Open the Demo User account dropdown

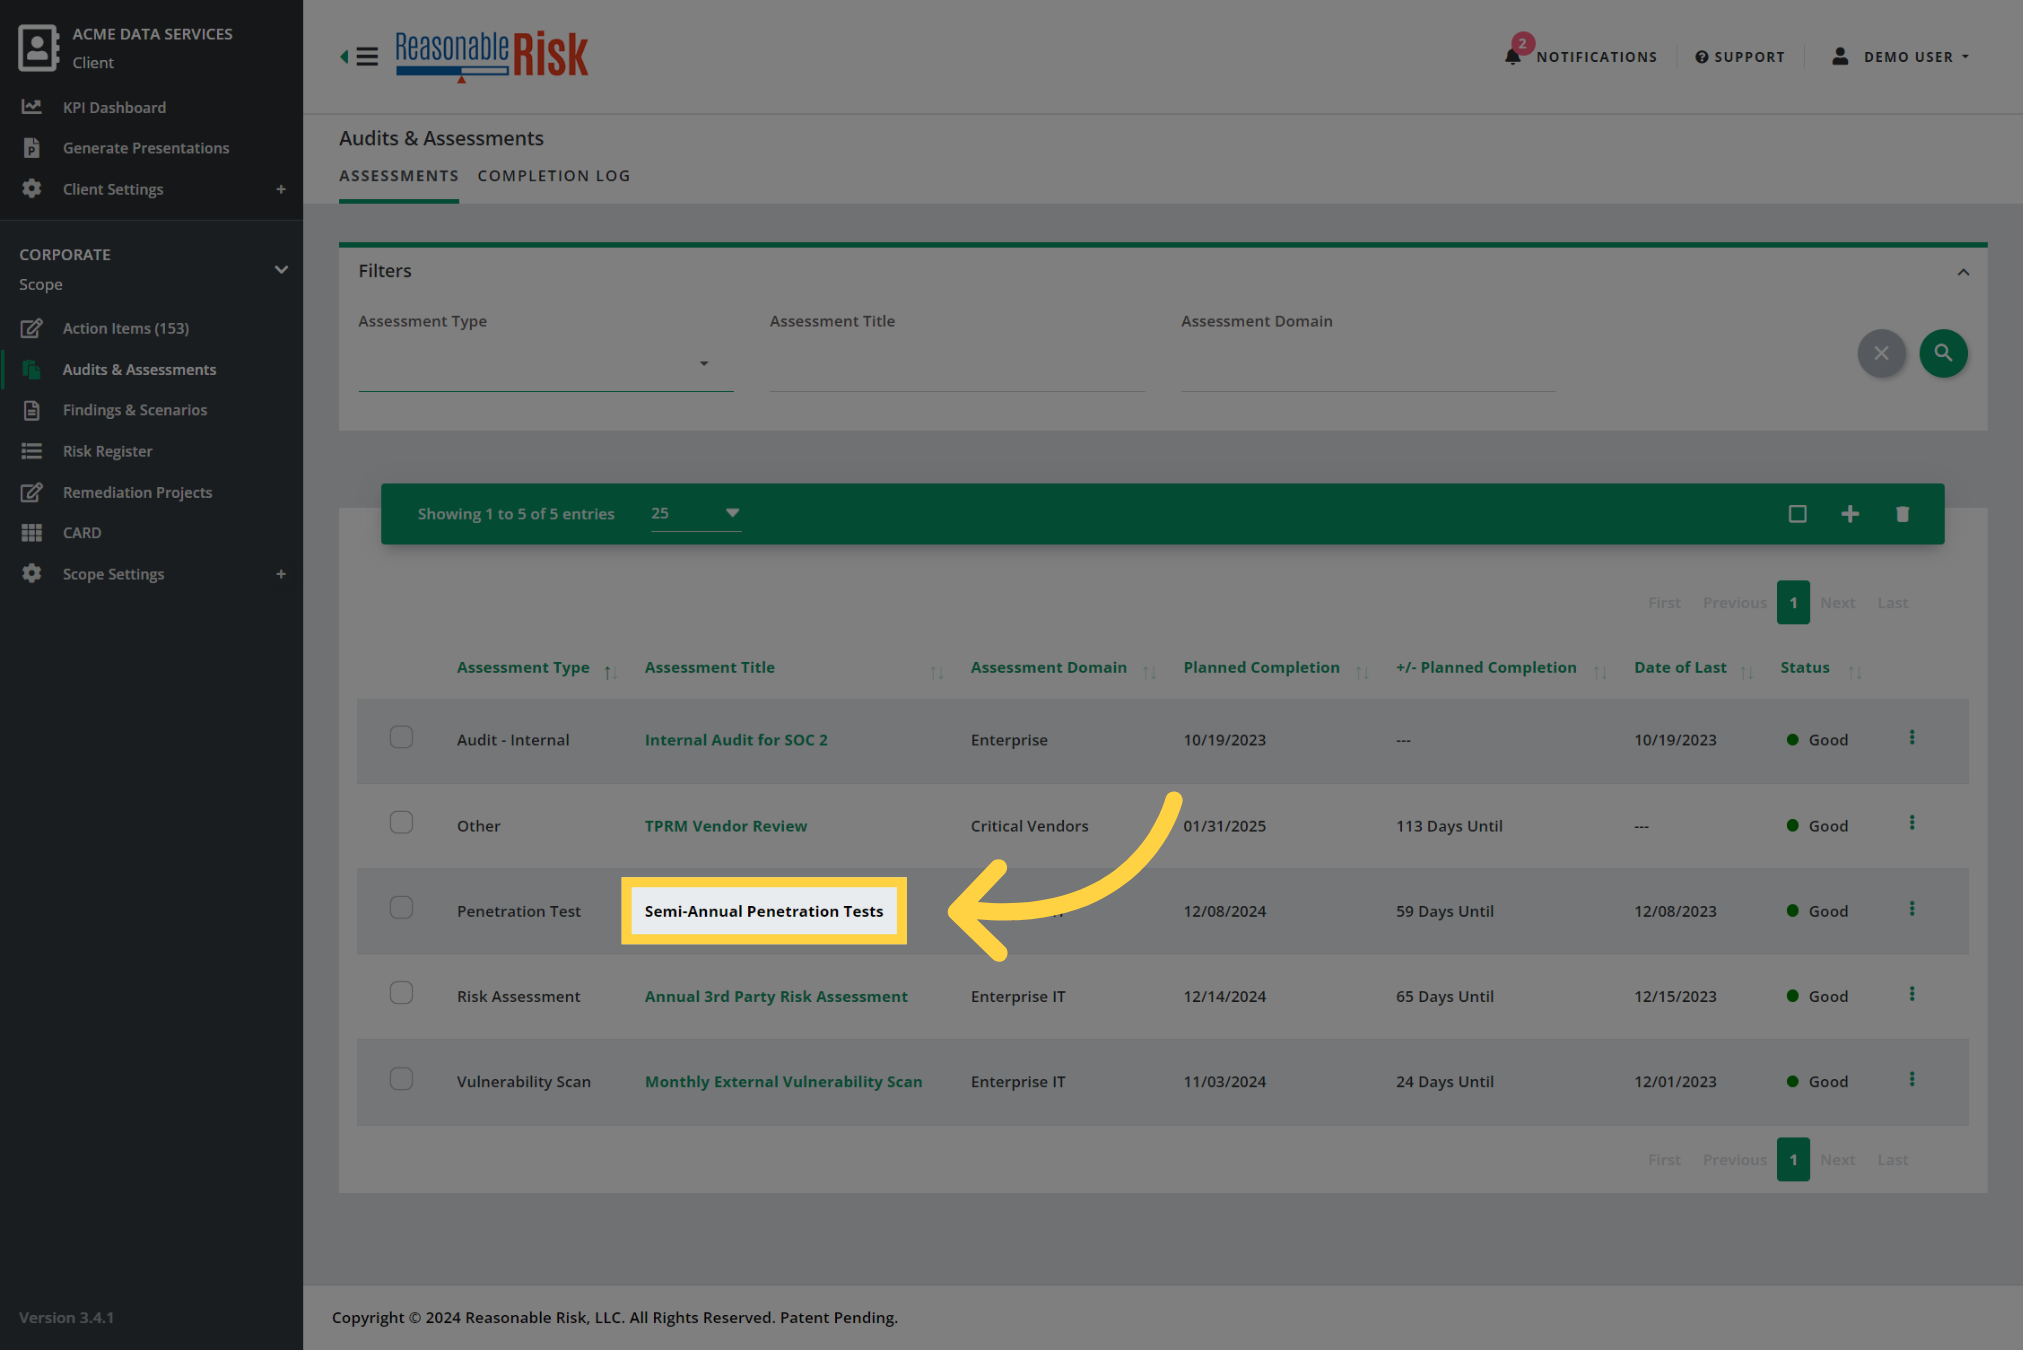point(1900,57)
